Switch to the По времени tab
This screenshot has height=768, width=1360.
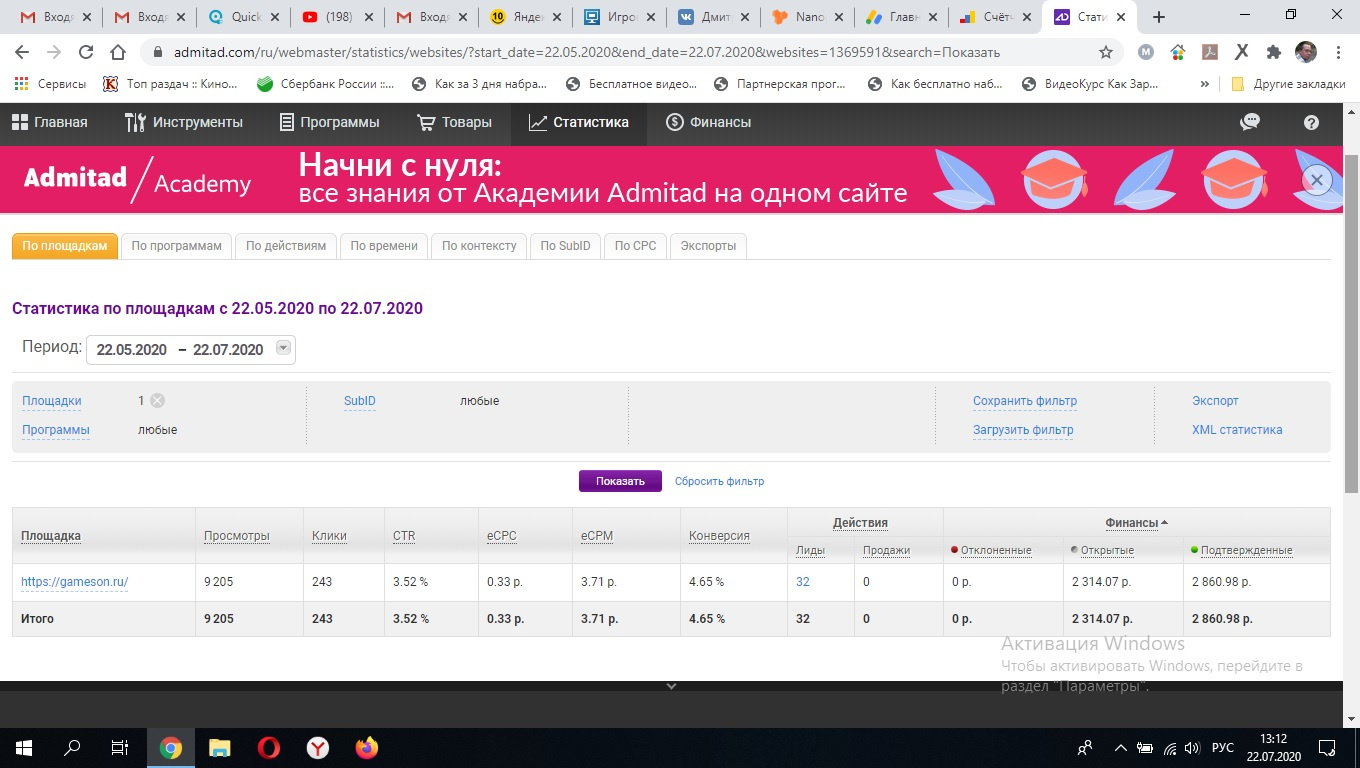384,246
